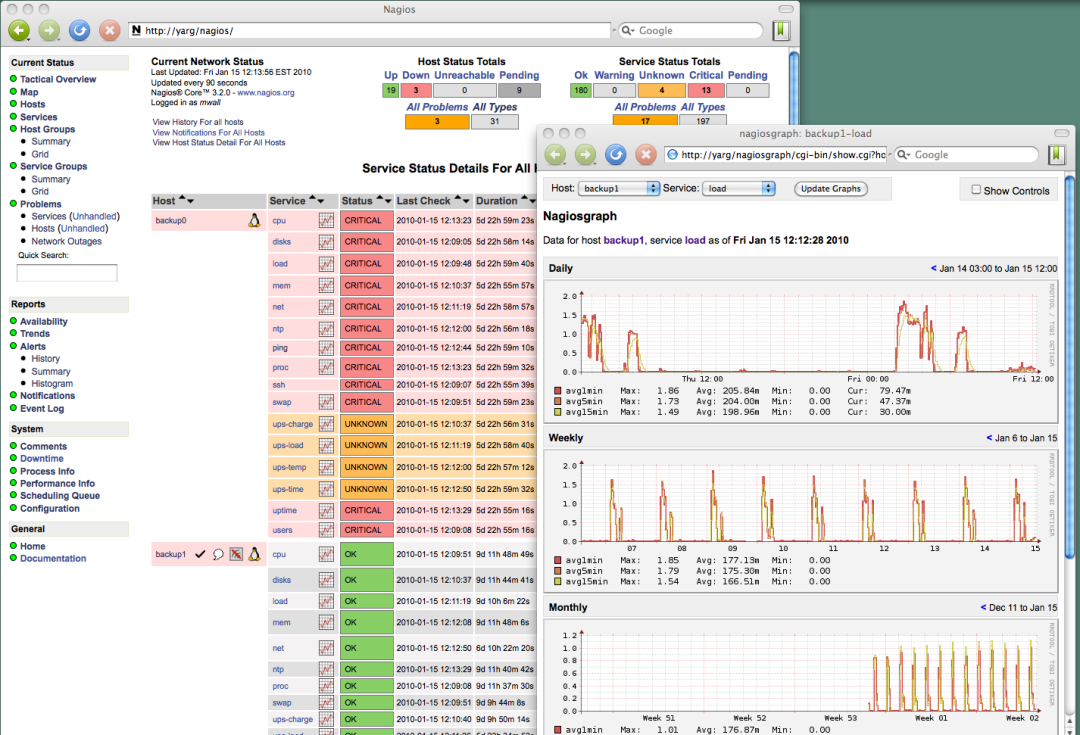This screenshot has width=1080, height=735.
Task: Open Host Groups in sidebar
Action: (48, 129)
